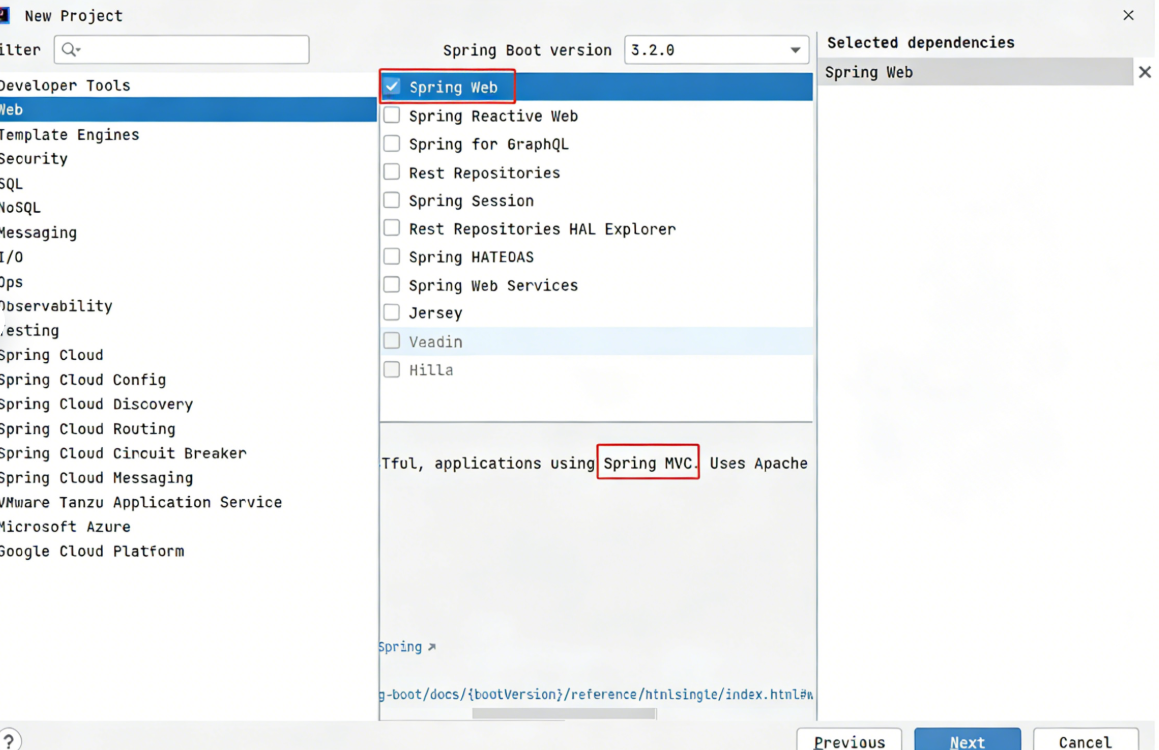The height and width of the screenshot is (750, 1159).
Task: Select the SQL category
Action: [188, 183]
